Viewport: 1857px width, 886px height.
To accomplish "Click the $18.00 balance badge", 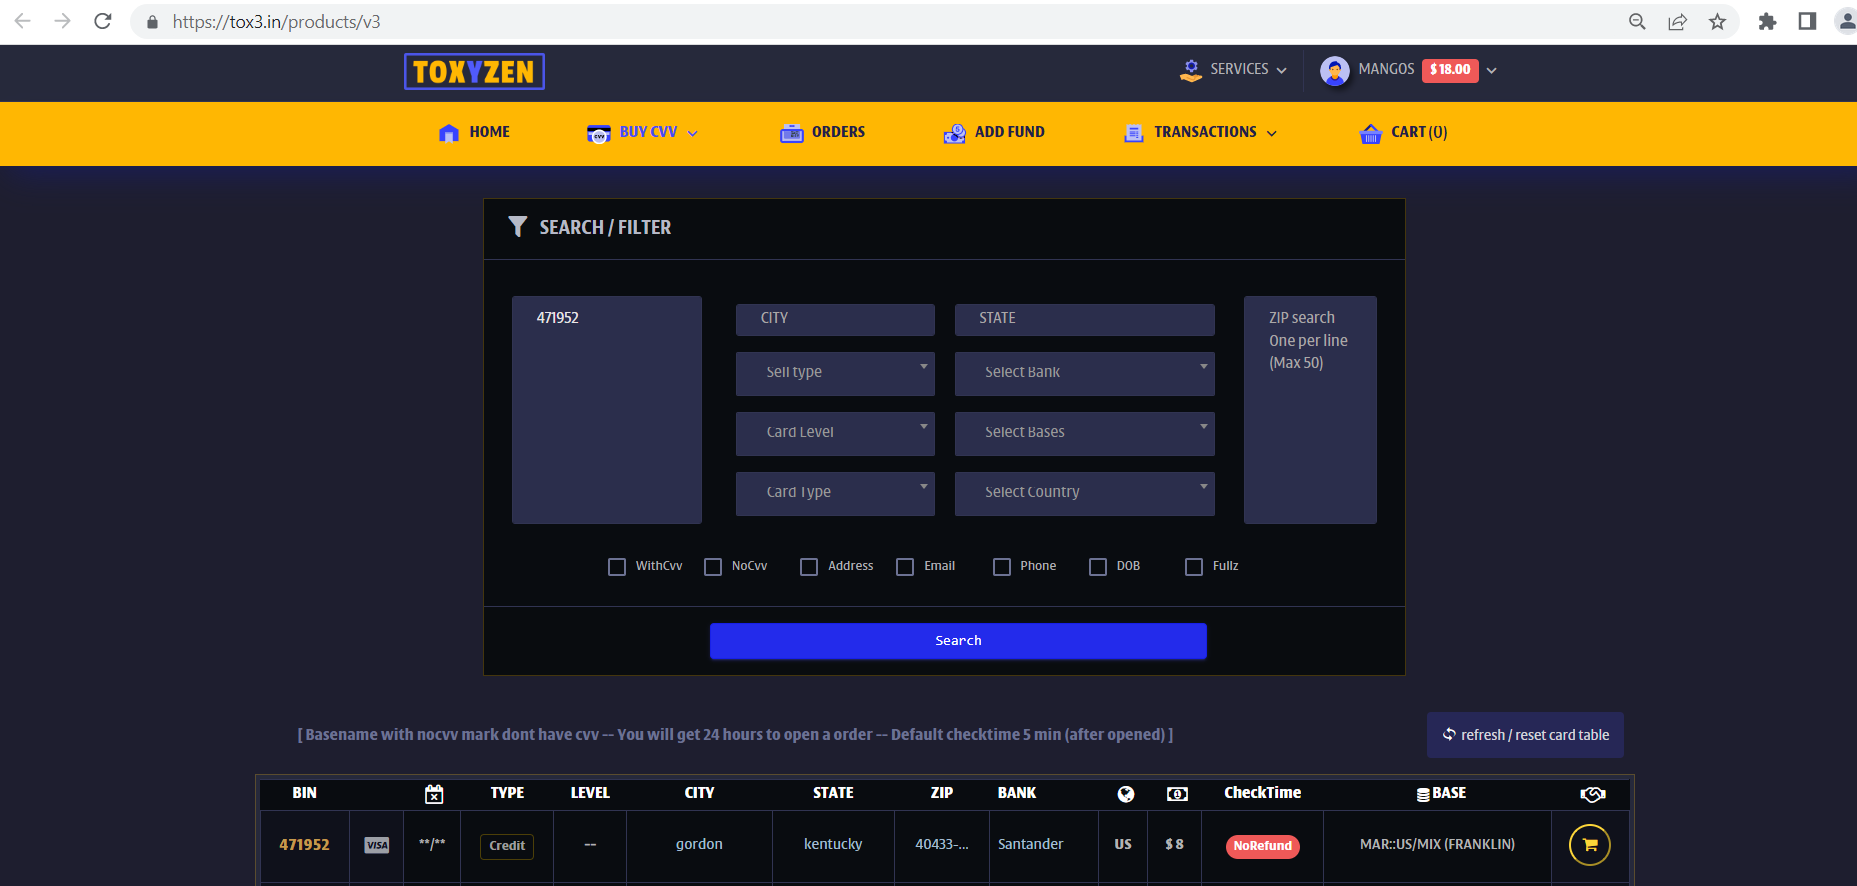I will [x=1450, y=70].
